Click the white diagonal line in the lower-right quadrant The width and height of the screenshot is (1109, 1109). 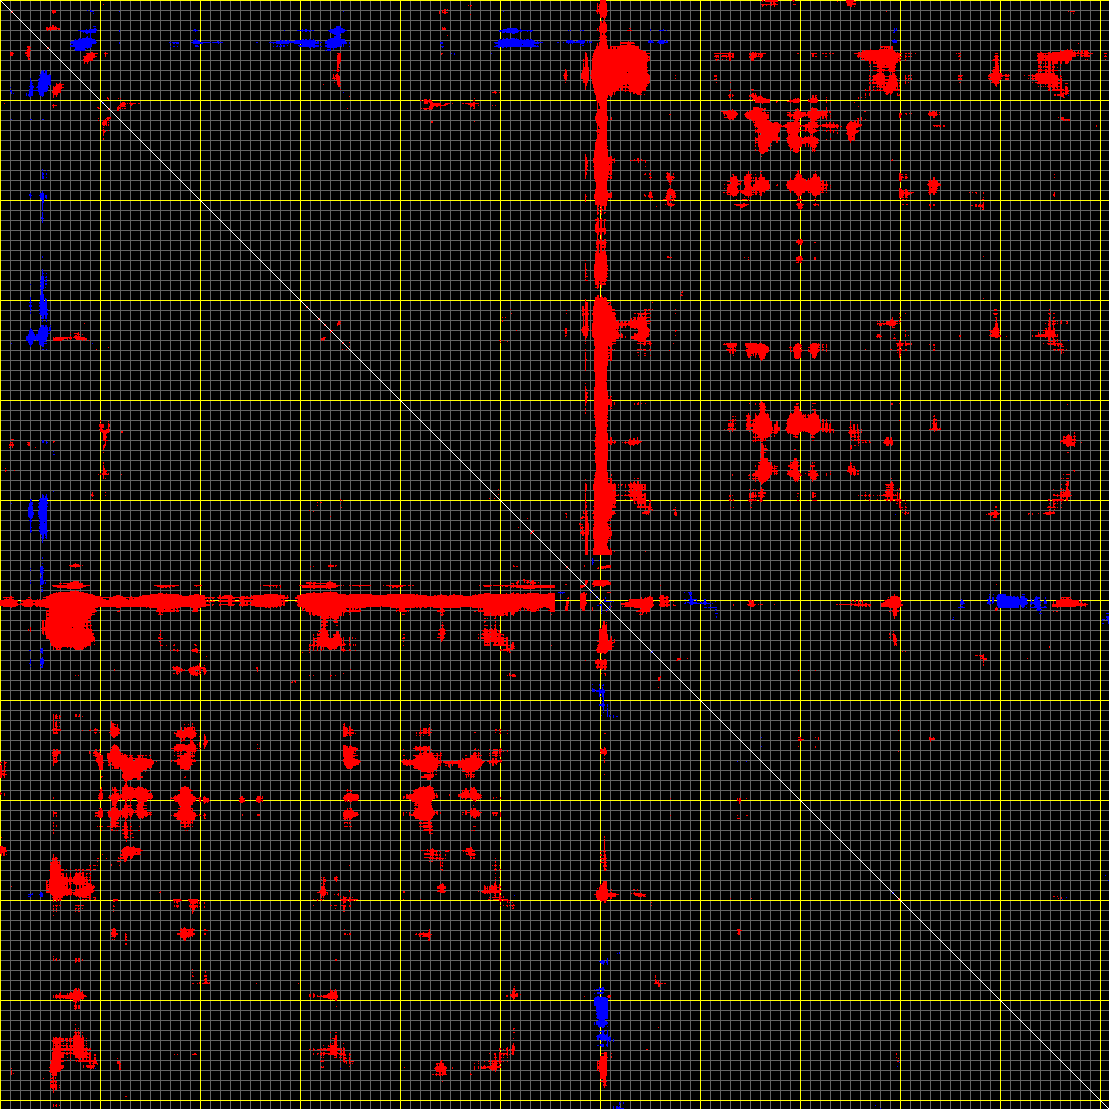(x=850, y=850)
